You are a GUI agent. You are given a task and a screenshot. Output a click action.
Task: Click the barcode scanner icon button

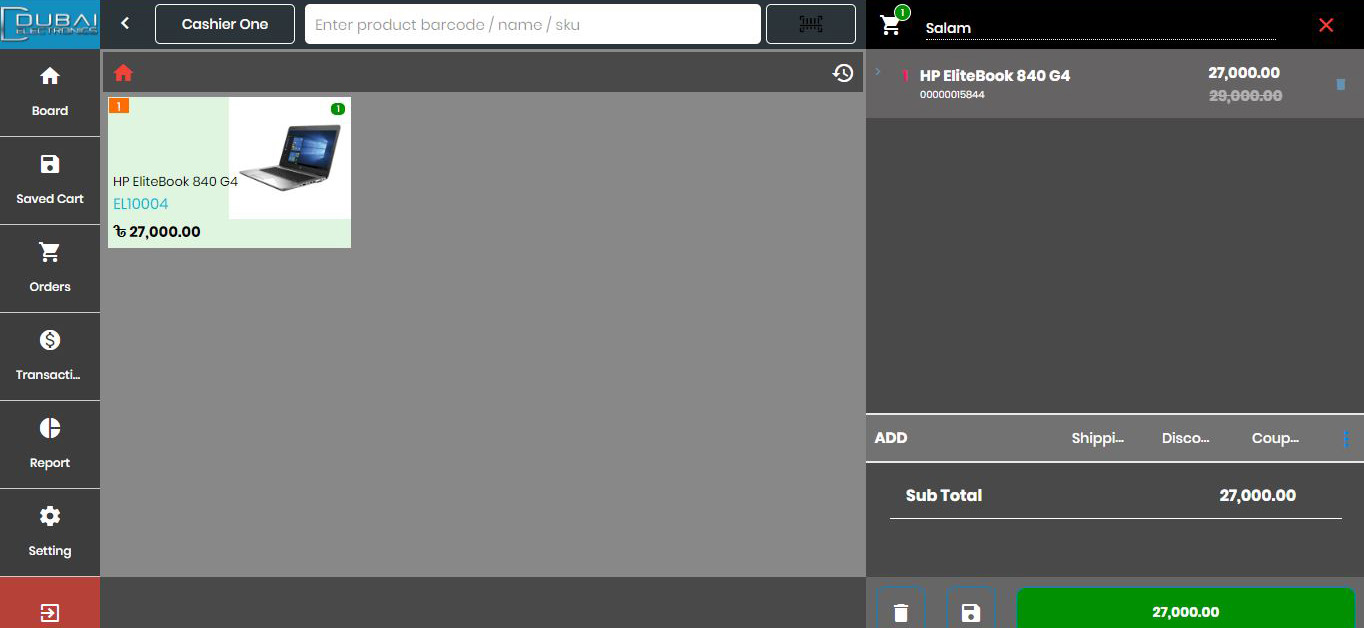coord(810,24)
